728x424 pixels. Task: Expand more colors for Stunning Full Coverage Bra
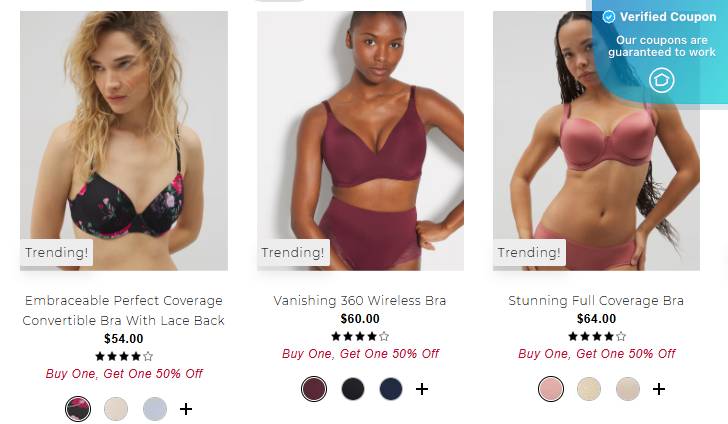coord(658,389)
